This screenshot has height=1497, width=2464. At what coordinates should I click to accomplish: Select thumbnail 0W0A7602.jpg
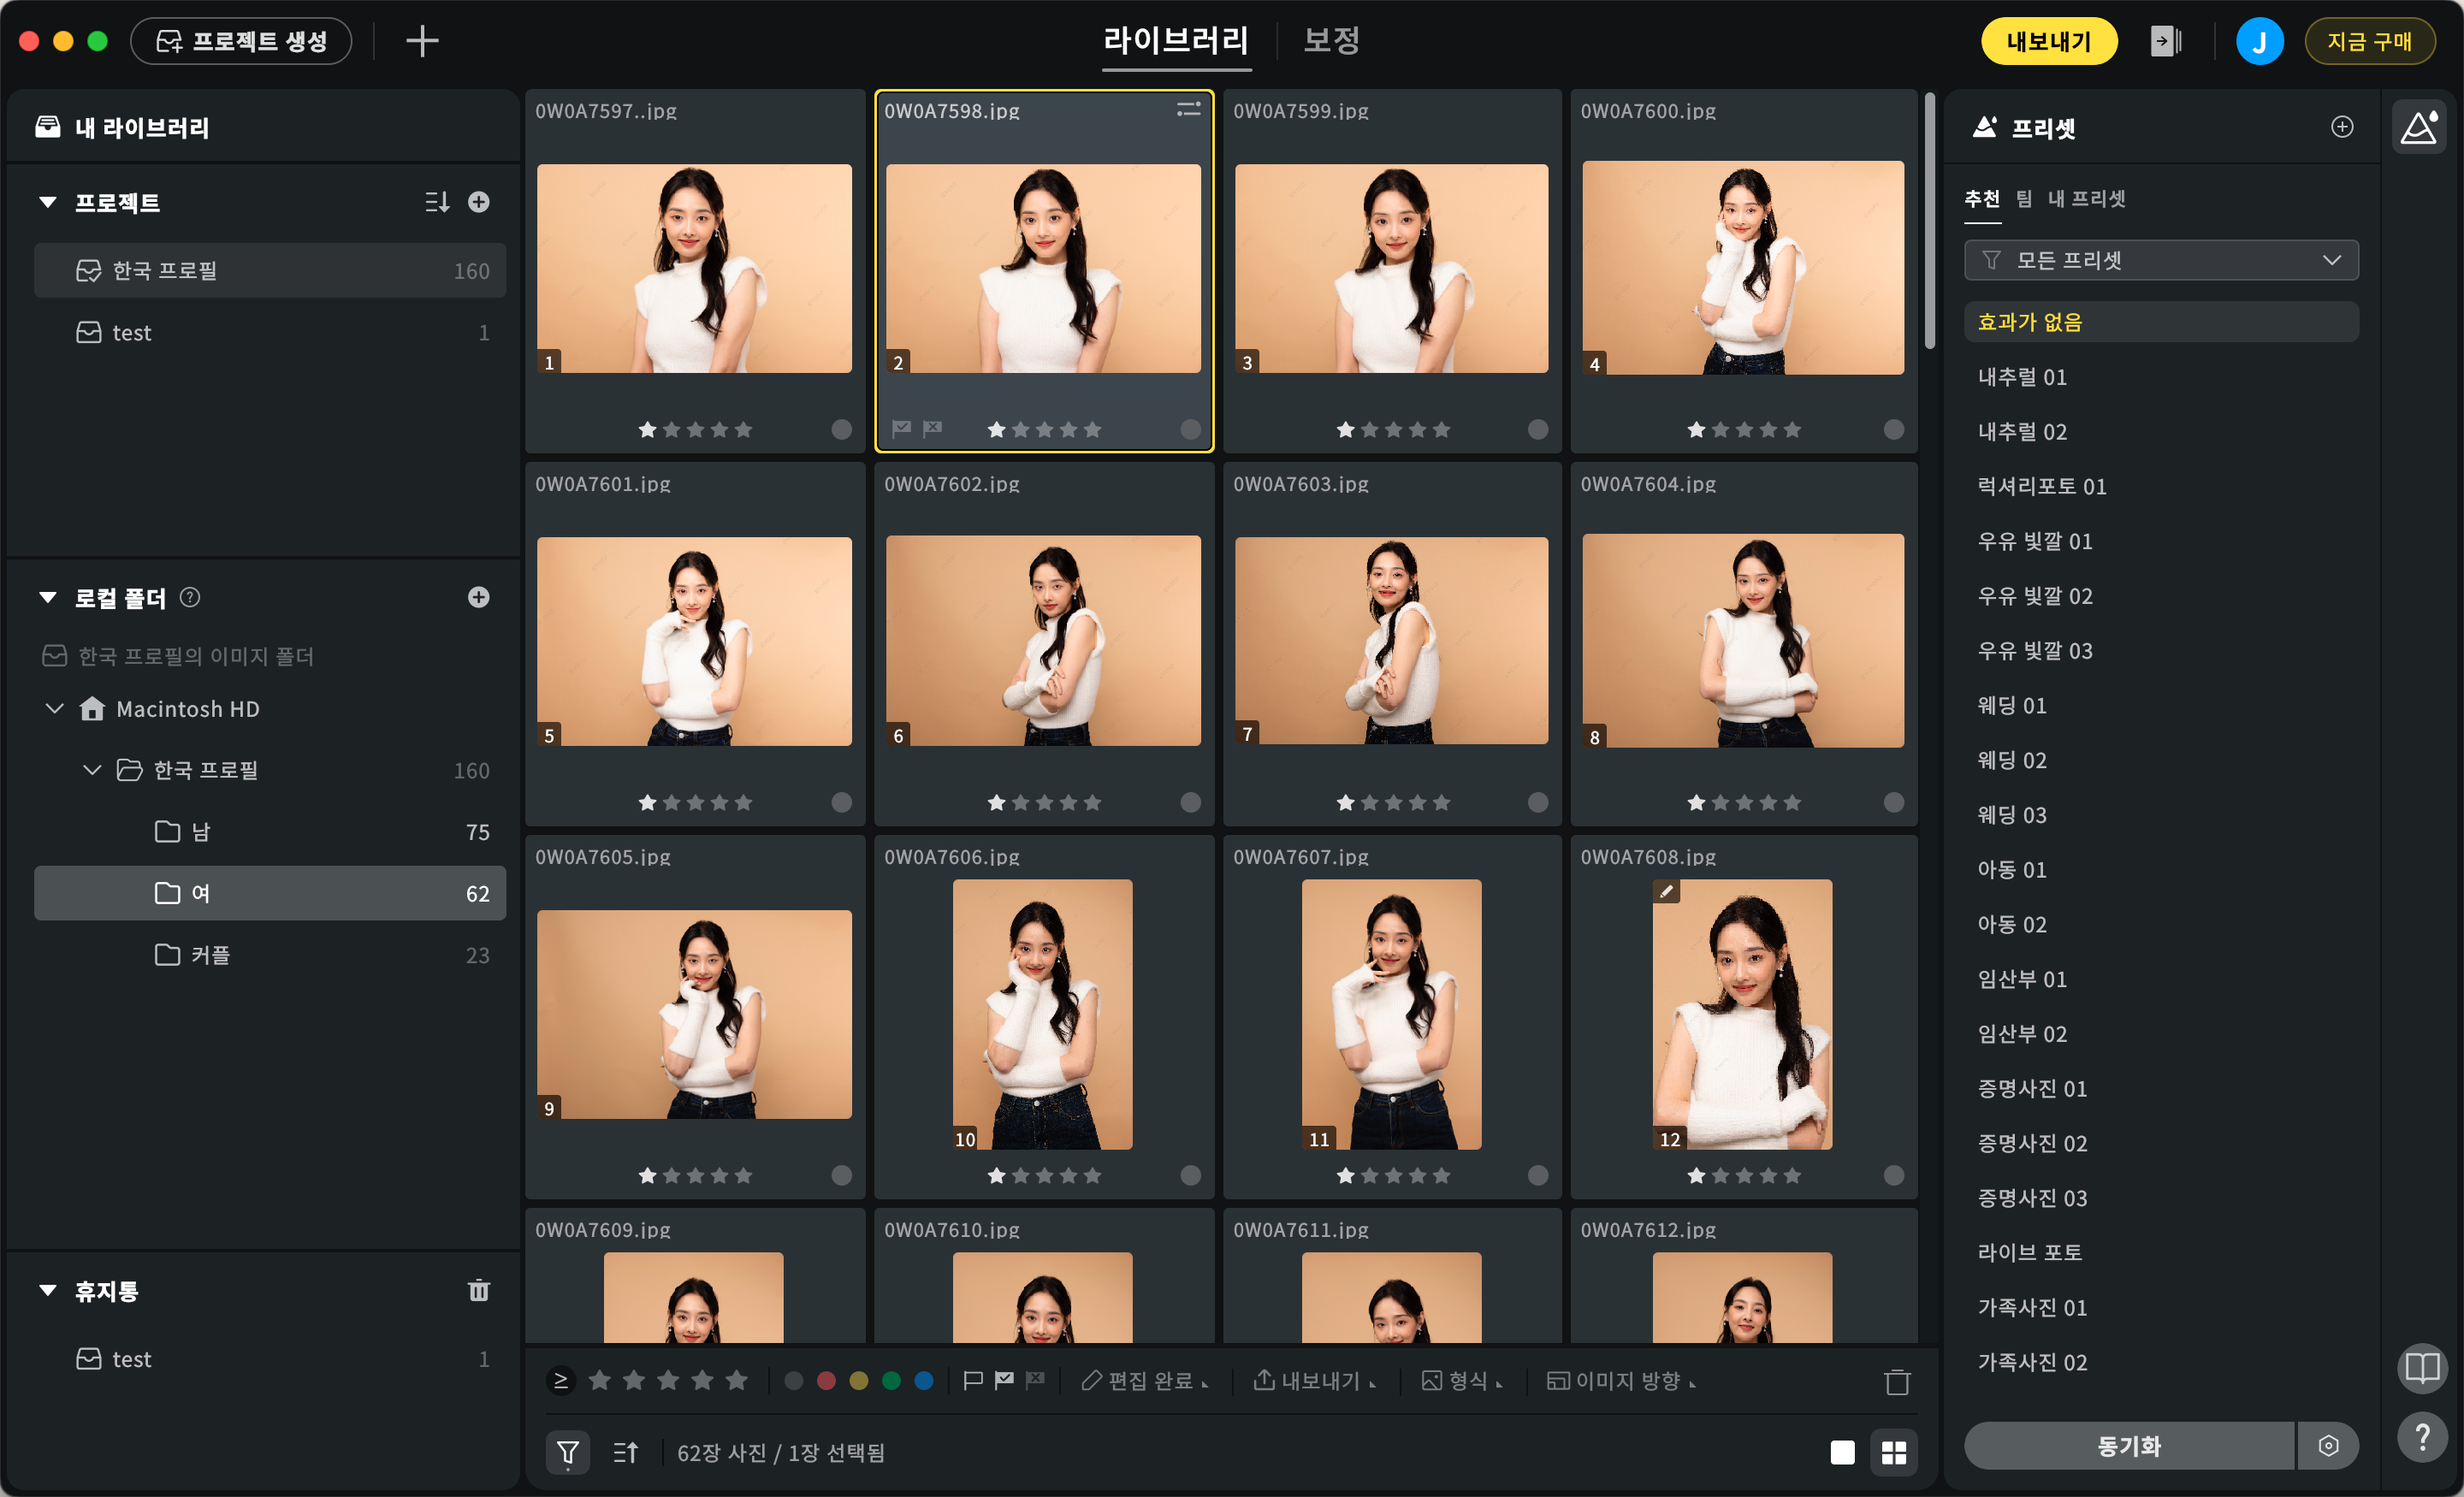[1043, 641]
